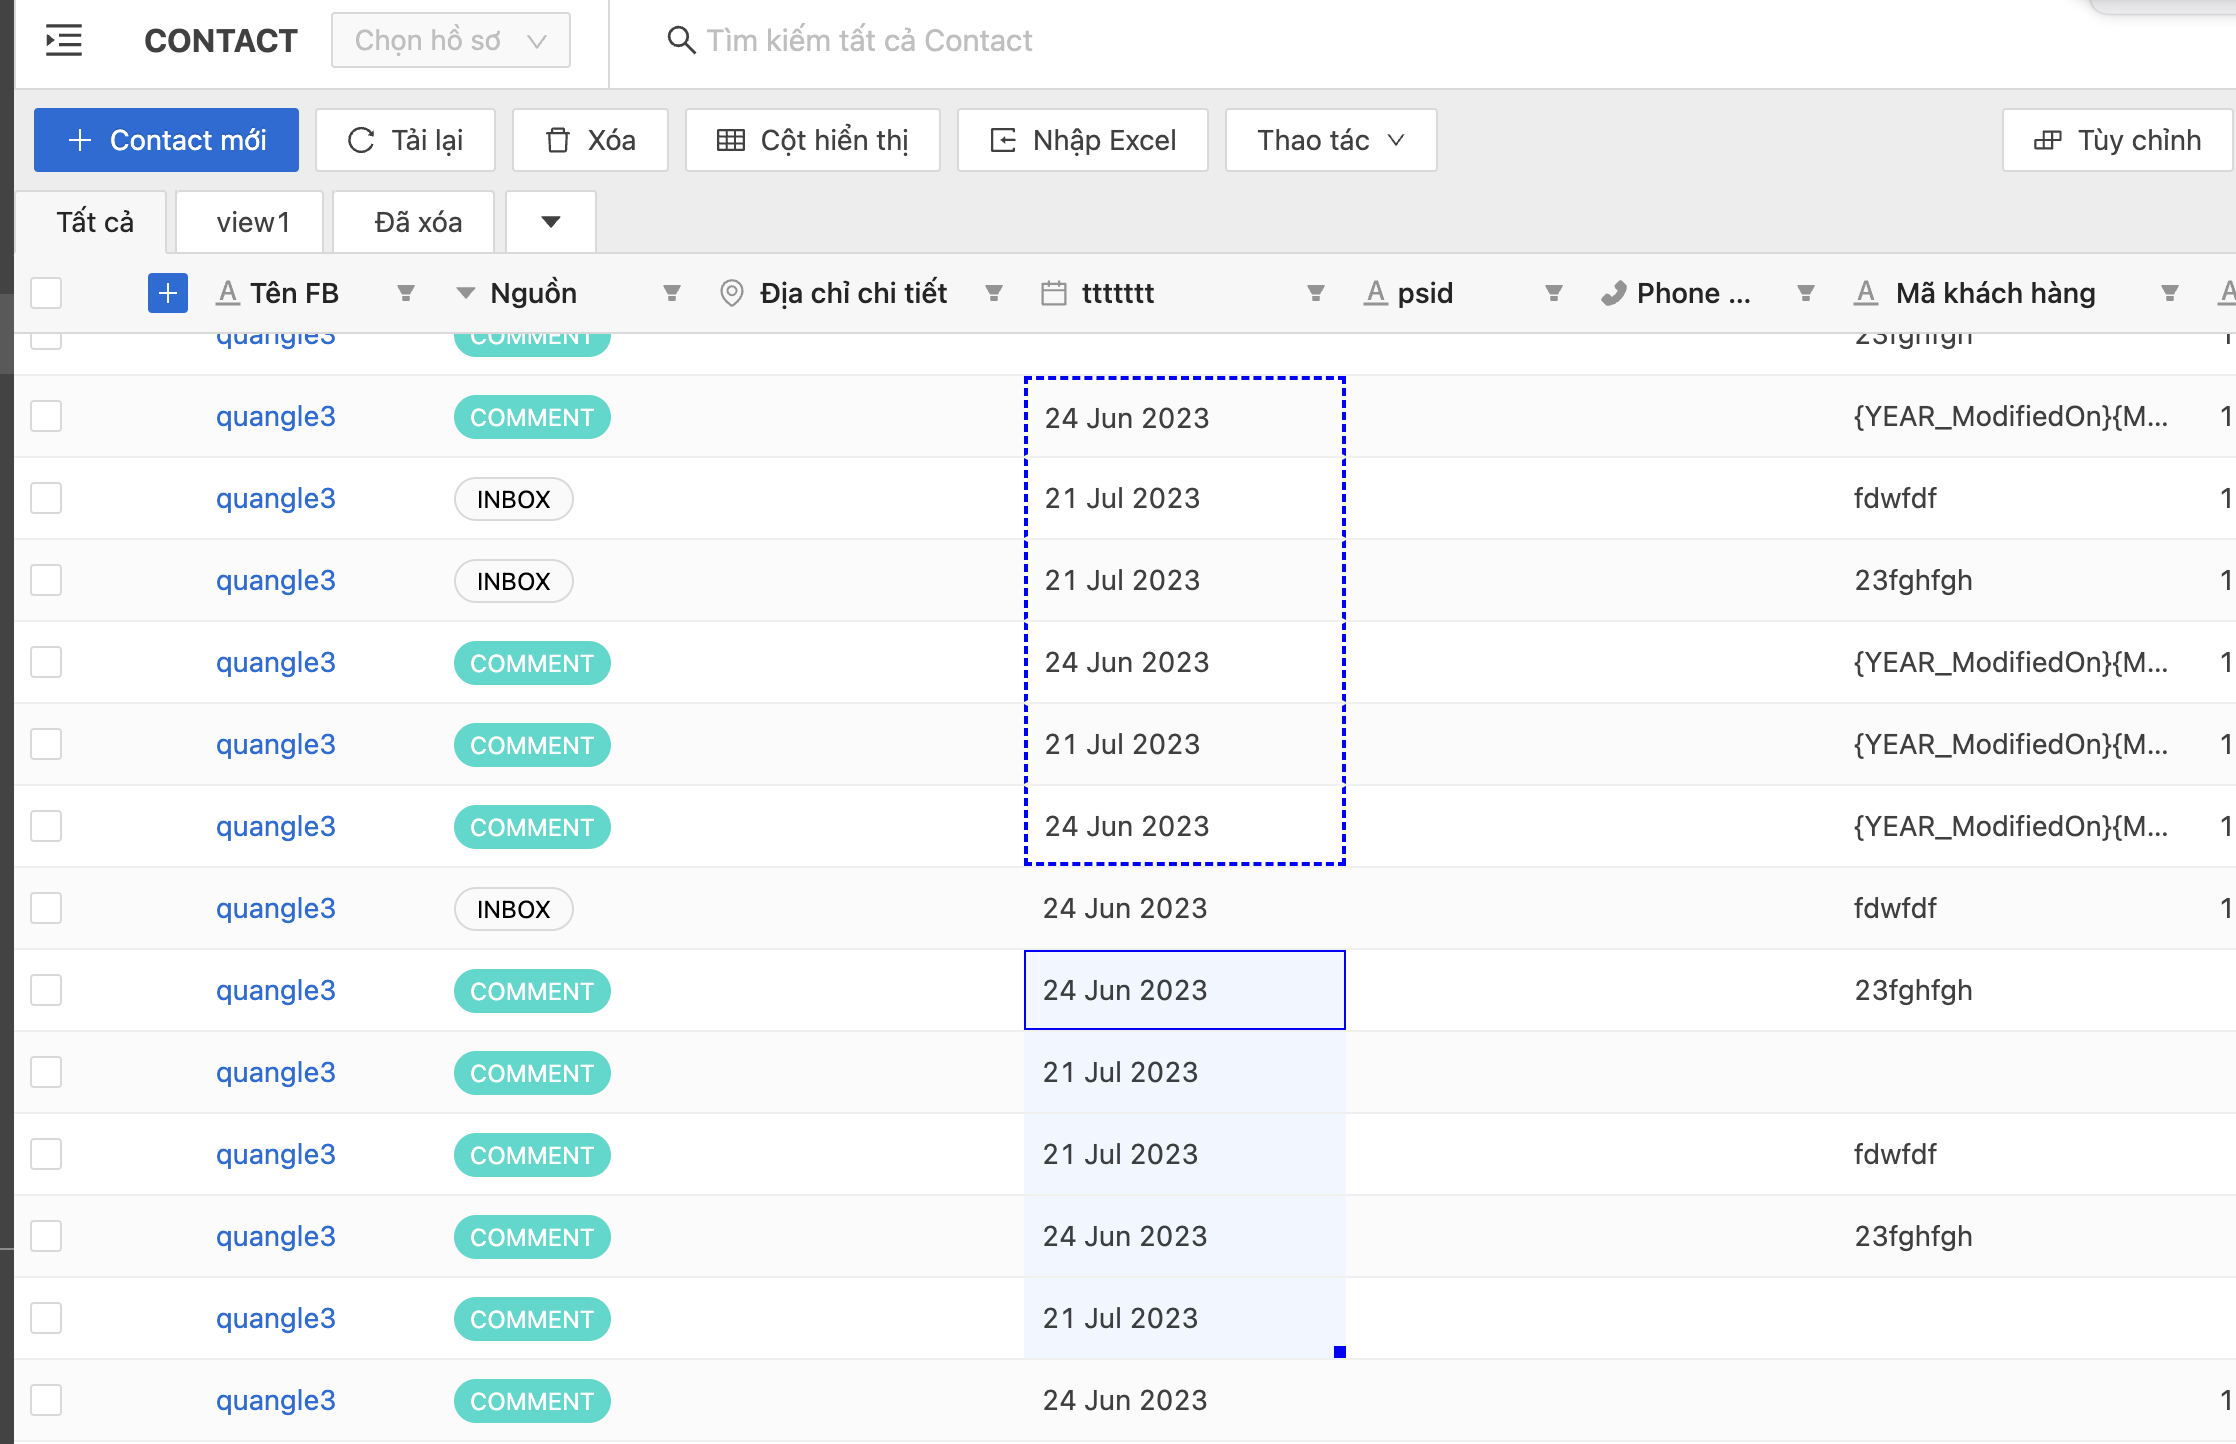Screen dimensions: 2236x1444
Task: Click the filter icon on ttttttt column
Action: coord(1315,293)
